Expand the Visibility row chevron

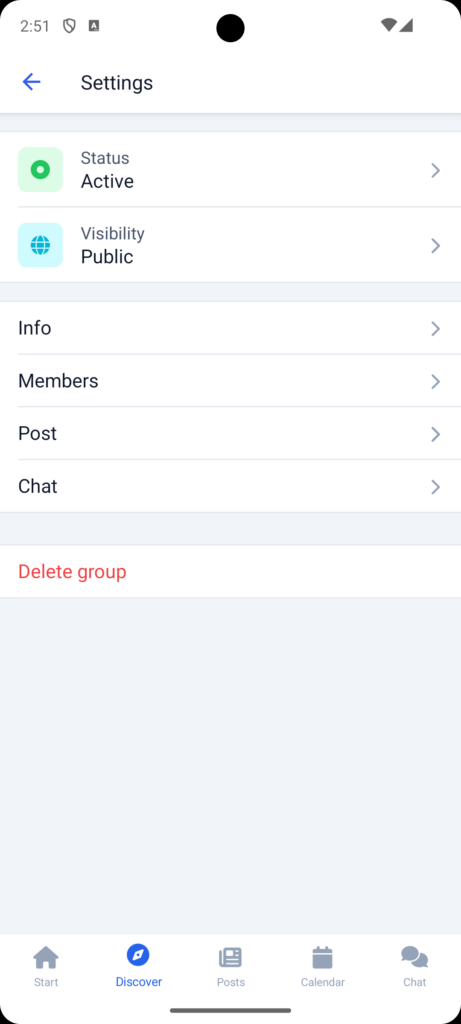[436, 246]
